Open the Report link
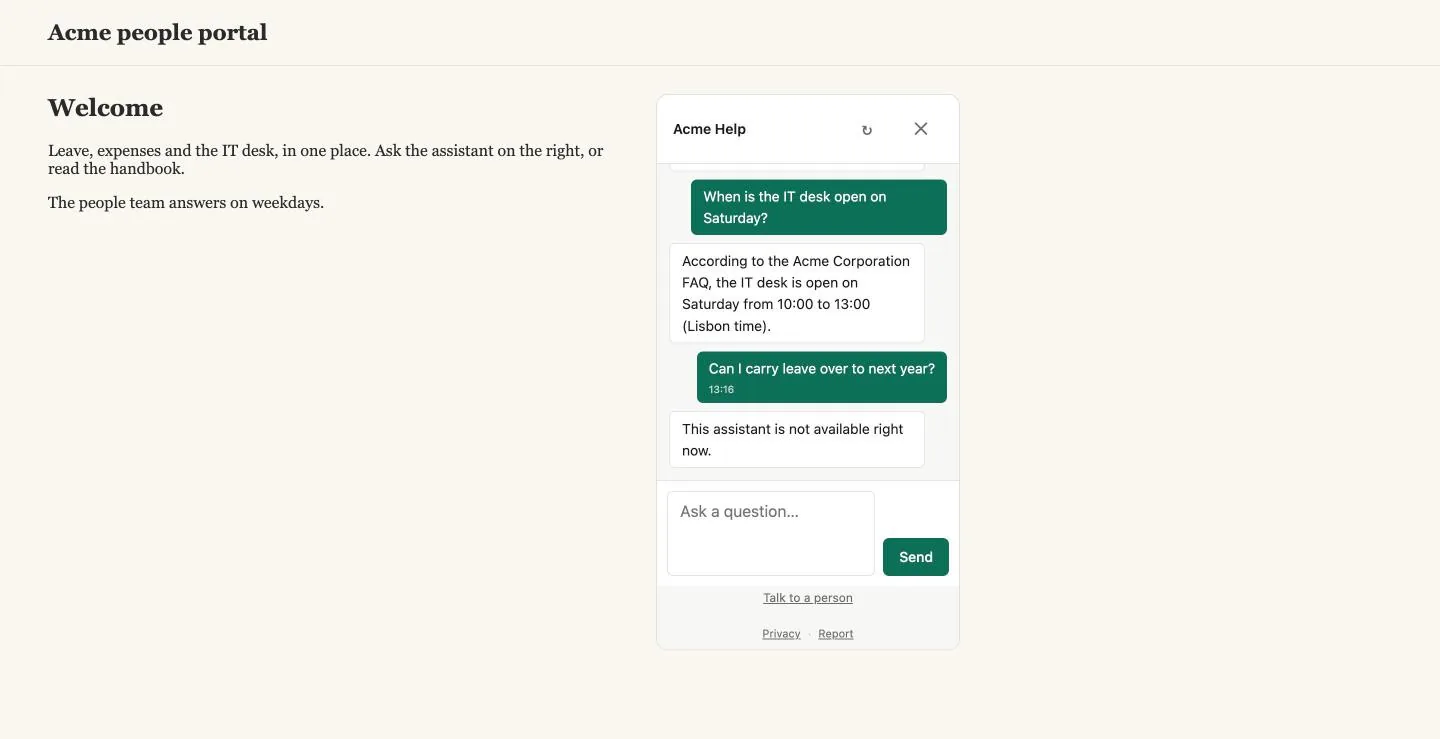The image size is (1440, 739). click(x=836, y=634)
